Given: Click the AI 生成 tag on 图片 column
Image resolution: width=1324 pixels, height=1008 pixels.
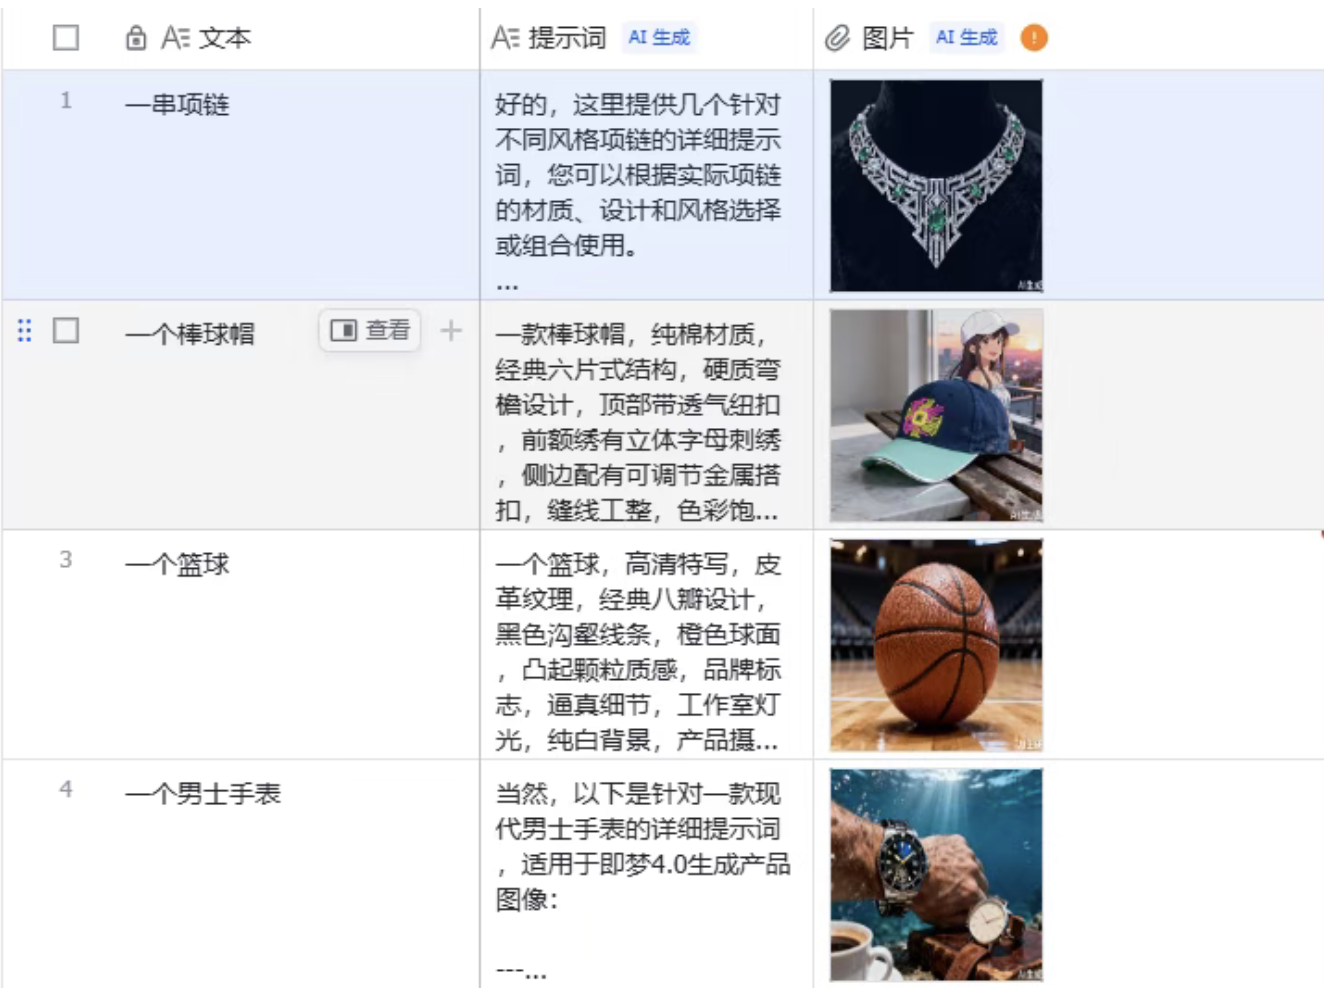Looking at the screenshot, I should 967,38.
